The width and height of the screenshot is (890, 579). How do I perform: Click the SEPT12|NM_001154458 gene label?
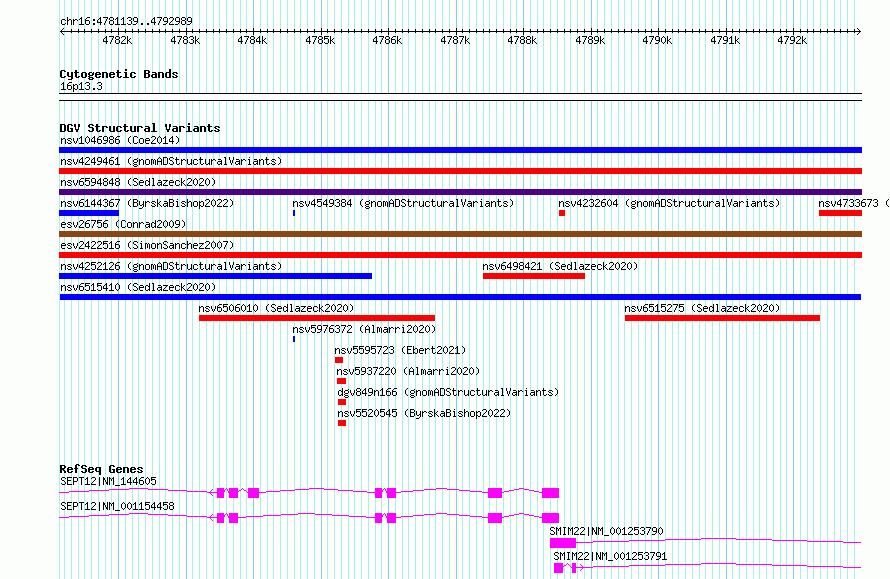[117, 506]
